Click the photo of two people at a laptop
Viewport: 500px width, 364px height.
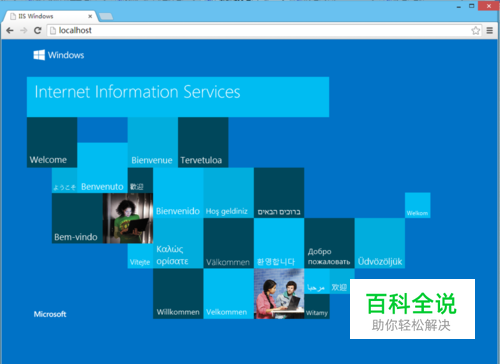(x=279, y=294)
